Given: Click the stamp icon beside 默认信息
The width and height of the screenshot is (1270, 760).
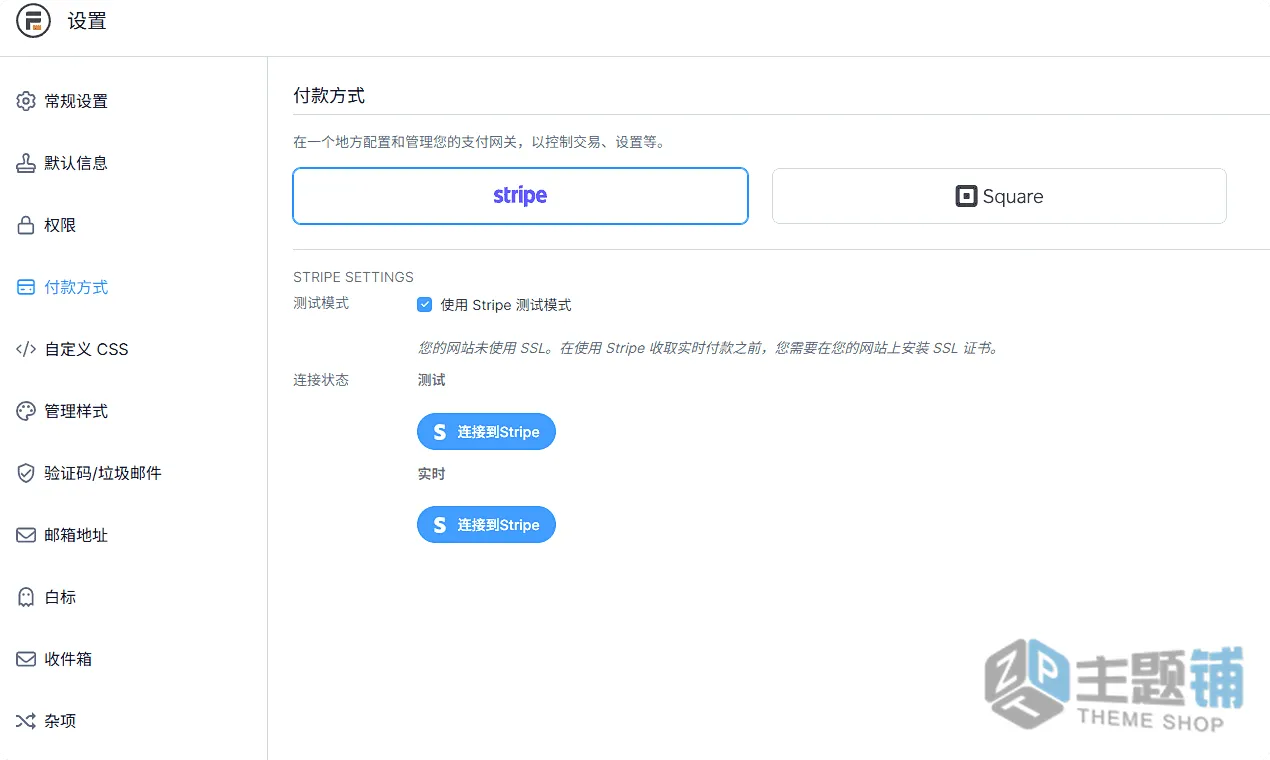Looking at the screenshot, I should click(x=26, y=163).
